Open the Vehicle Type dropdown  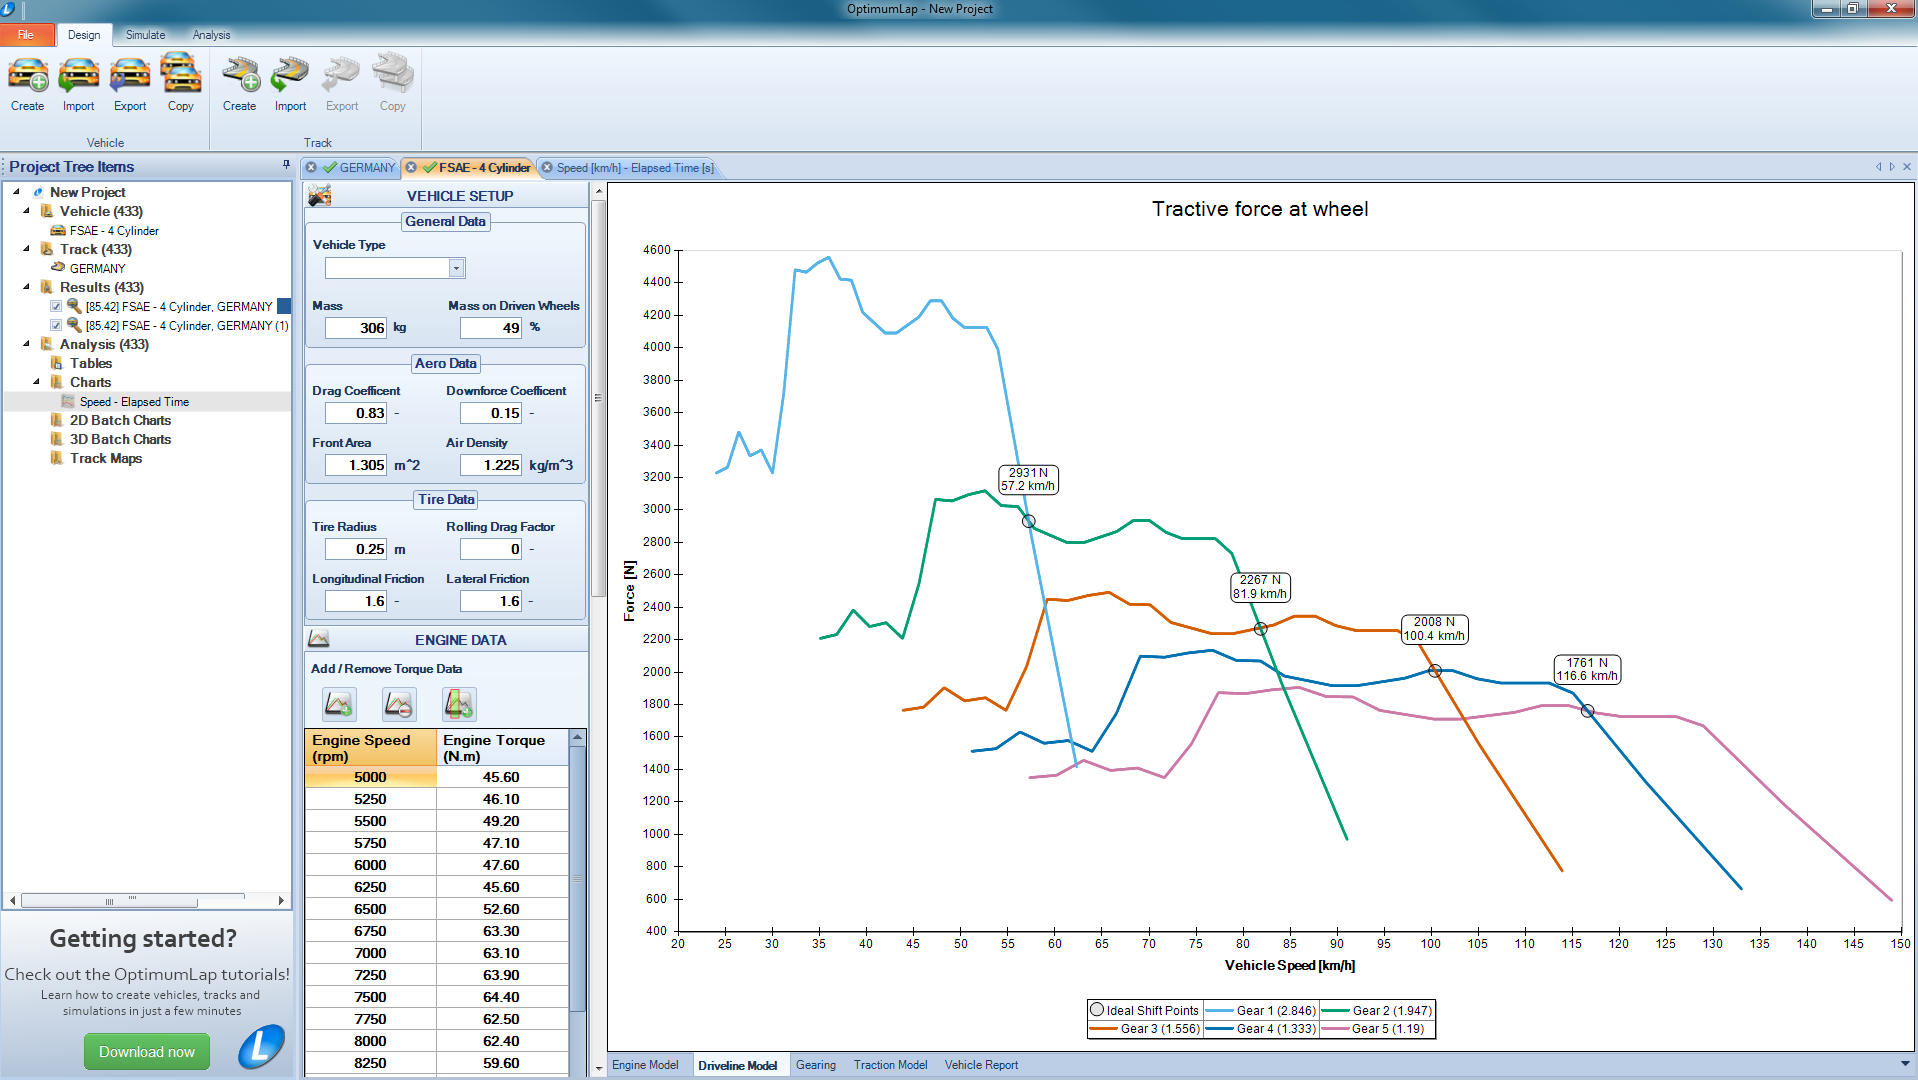456,268
